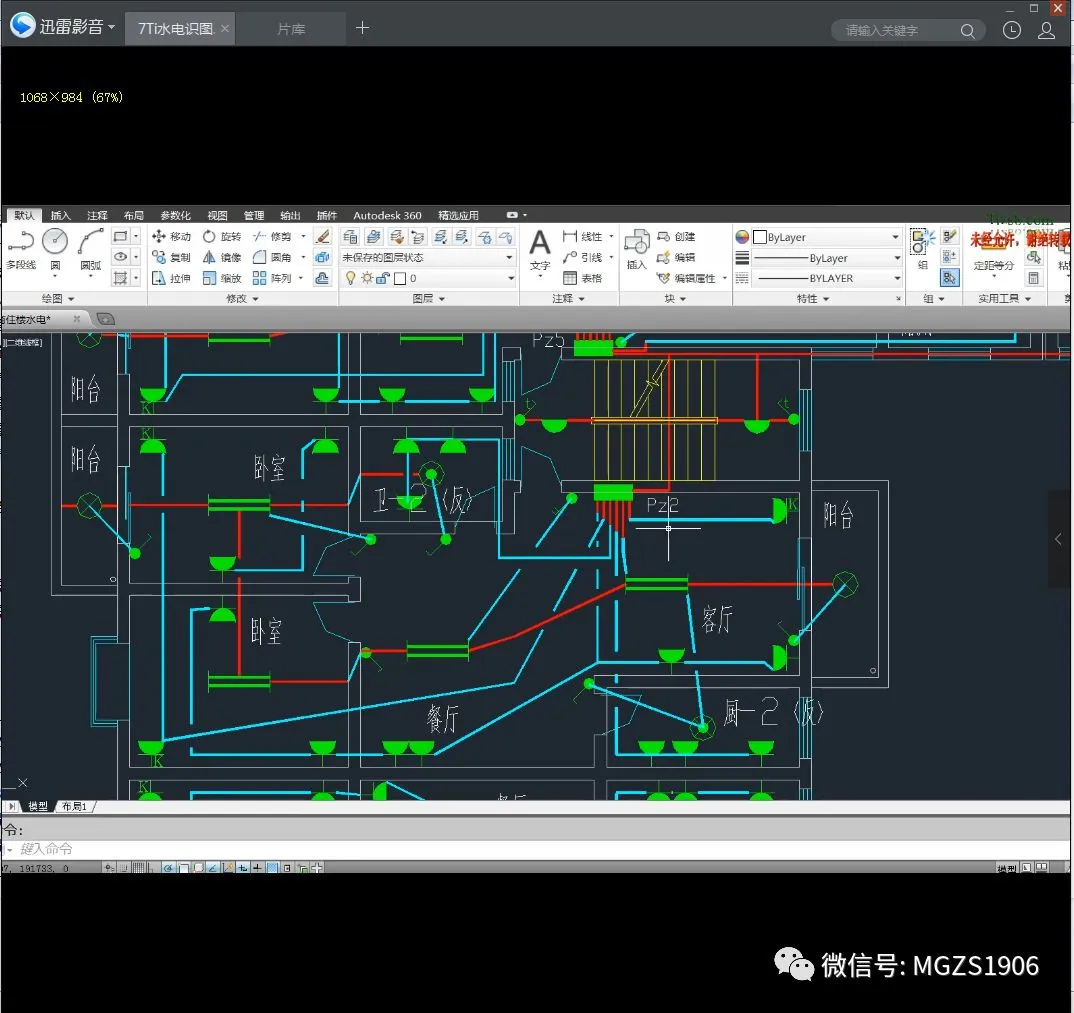Open the Layer Properties manager icon
This screenshot has width=1074, height=1013.
point(350,237)
